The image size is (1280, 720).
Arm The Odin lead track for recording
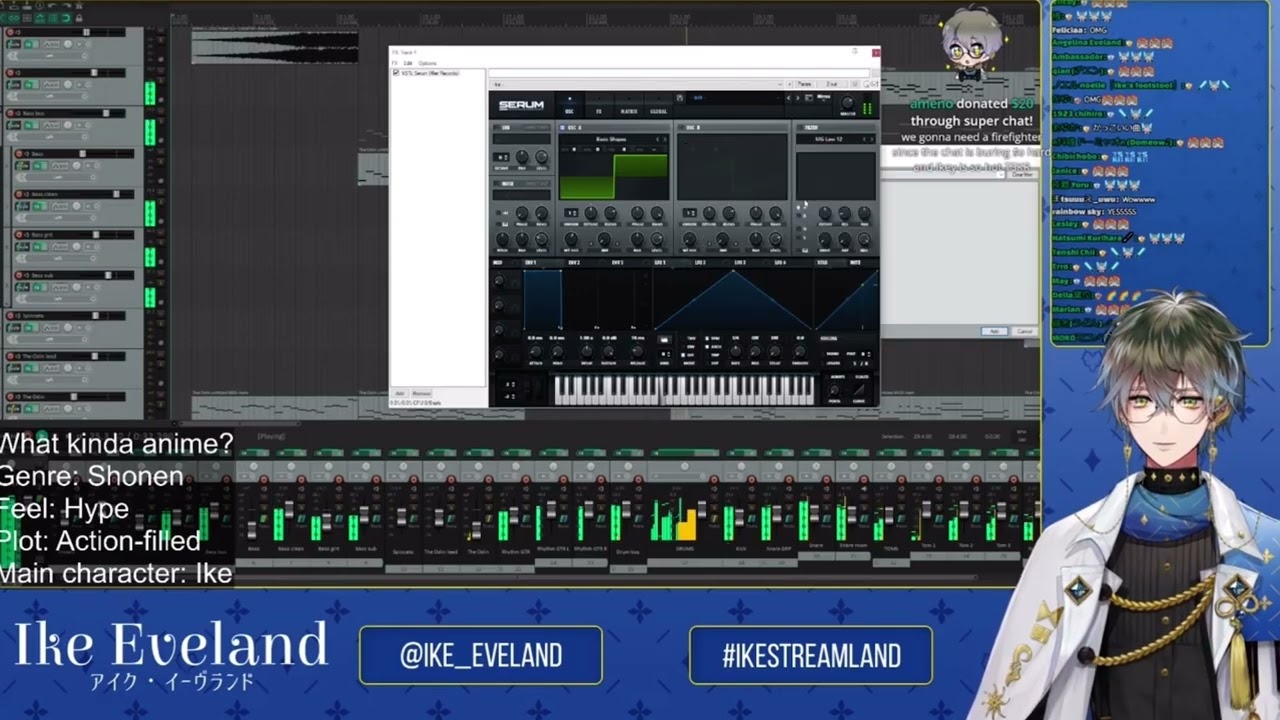pos(10,356)
